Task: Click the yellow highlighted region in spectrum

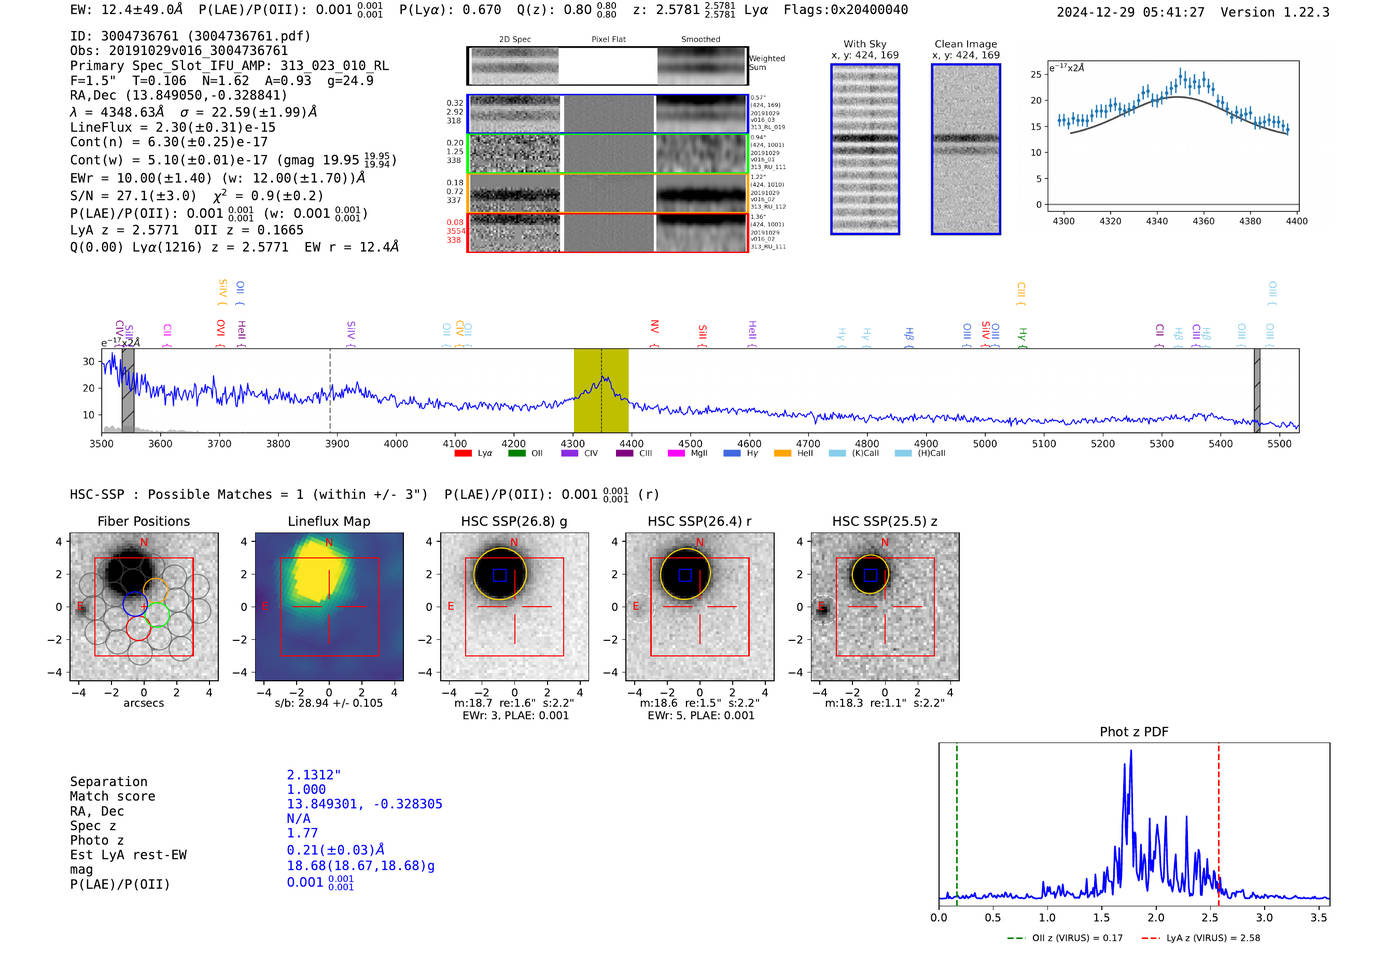Action: tap(600, 390)
